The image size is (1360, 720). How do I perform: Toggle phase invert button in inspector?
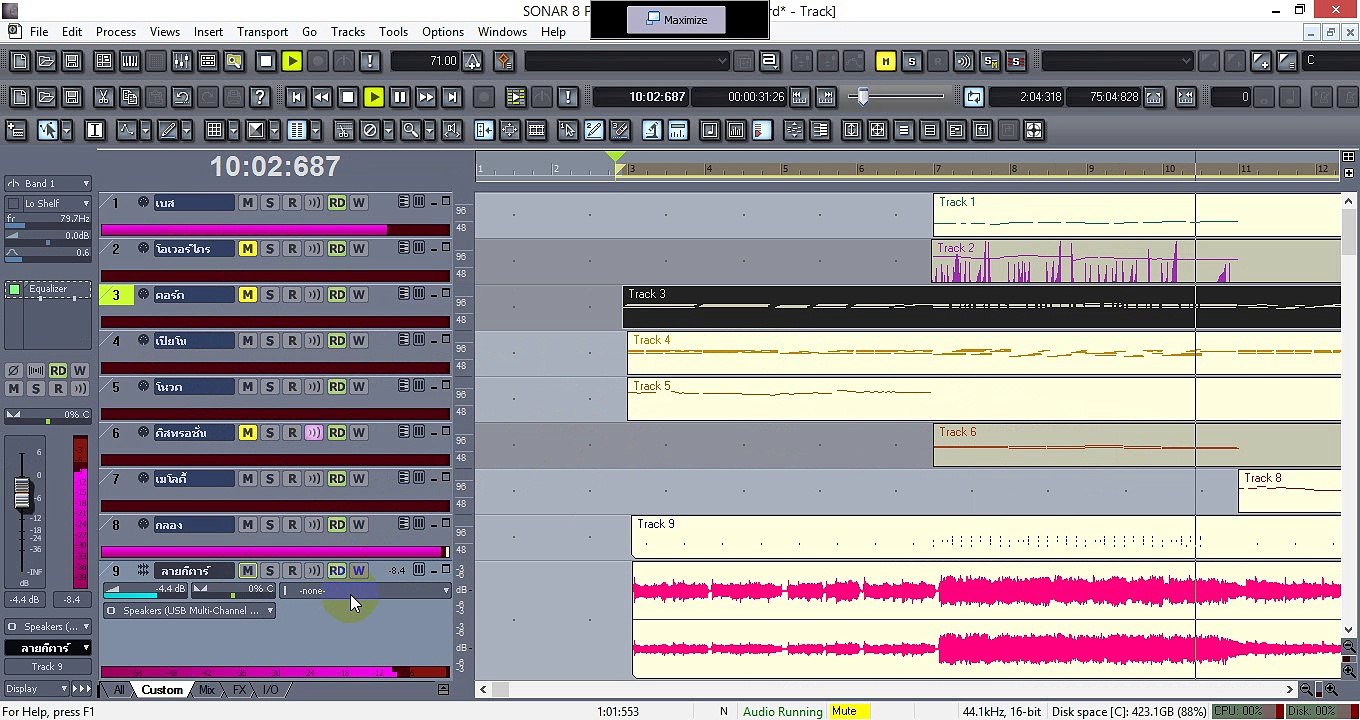pyautogui.click(x=13, y=371)
